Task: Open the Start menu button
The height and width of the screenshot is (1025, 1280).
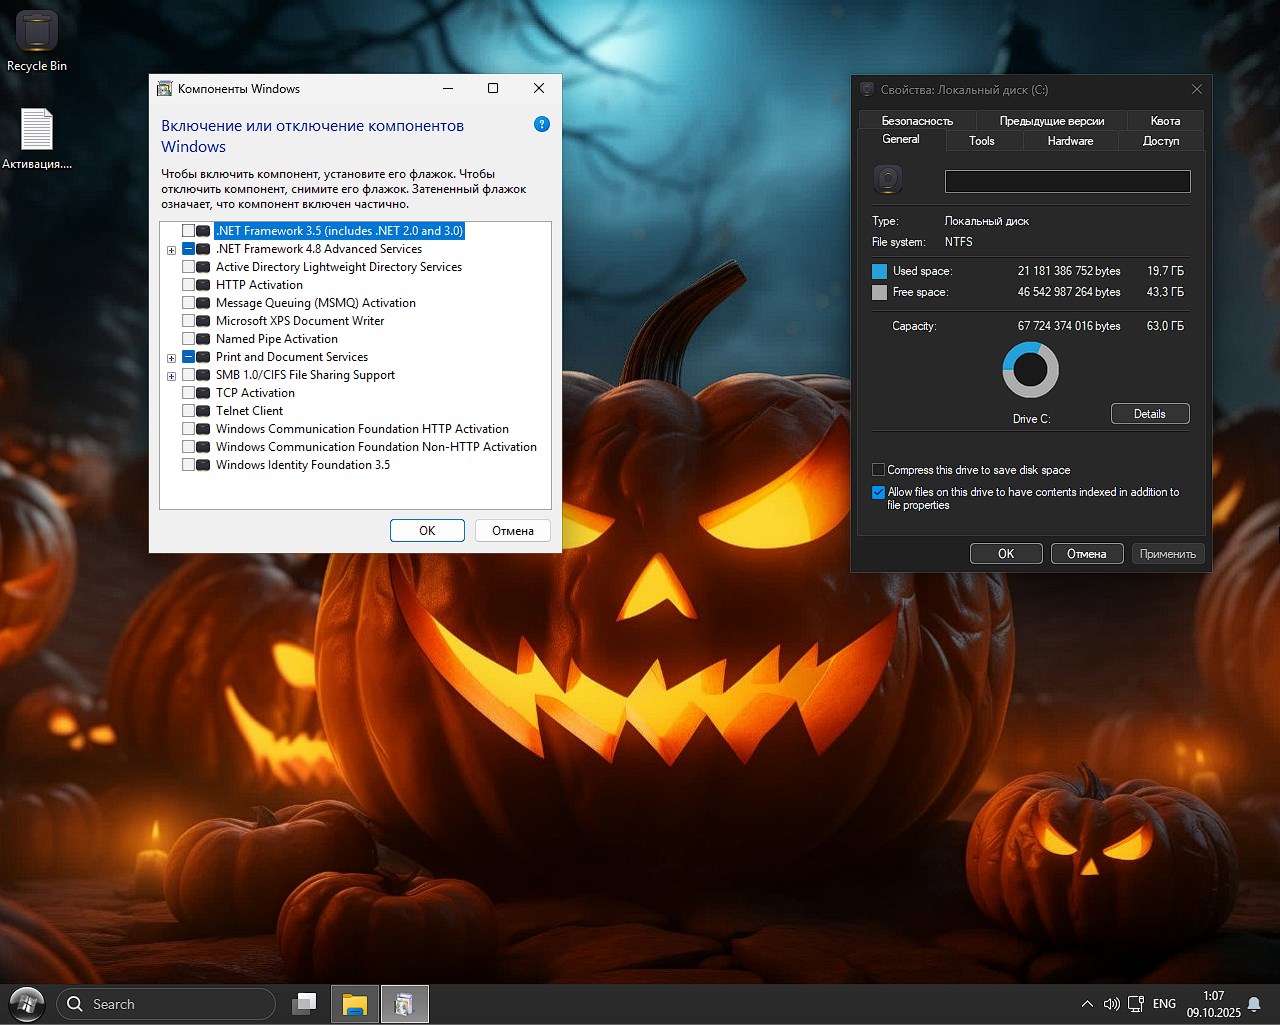Action: (x=27, y=1004)
